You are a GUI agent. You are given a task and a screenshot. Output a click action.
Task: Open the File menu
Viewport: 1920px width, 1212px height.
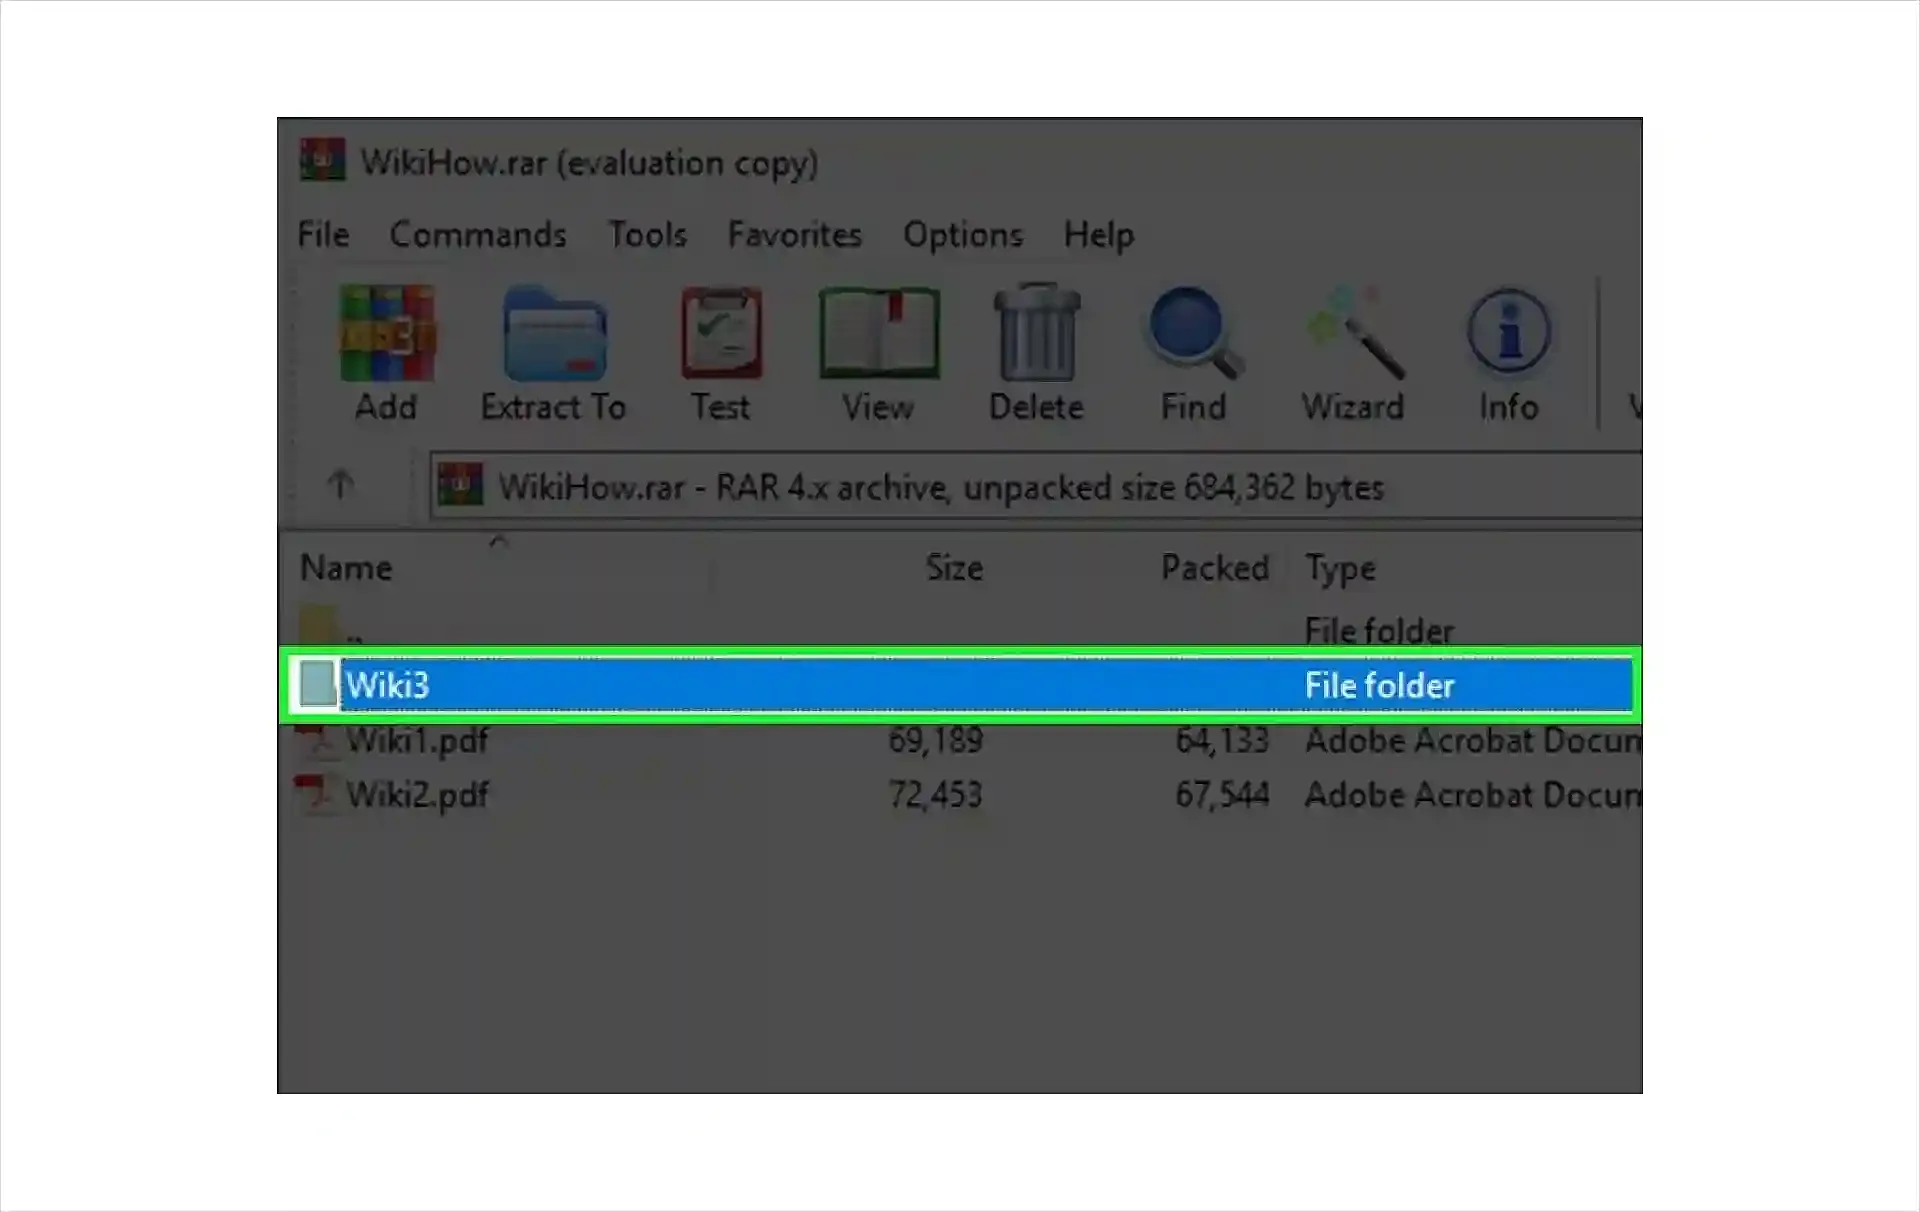pyautogui.click(x=321, y=233)
